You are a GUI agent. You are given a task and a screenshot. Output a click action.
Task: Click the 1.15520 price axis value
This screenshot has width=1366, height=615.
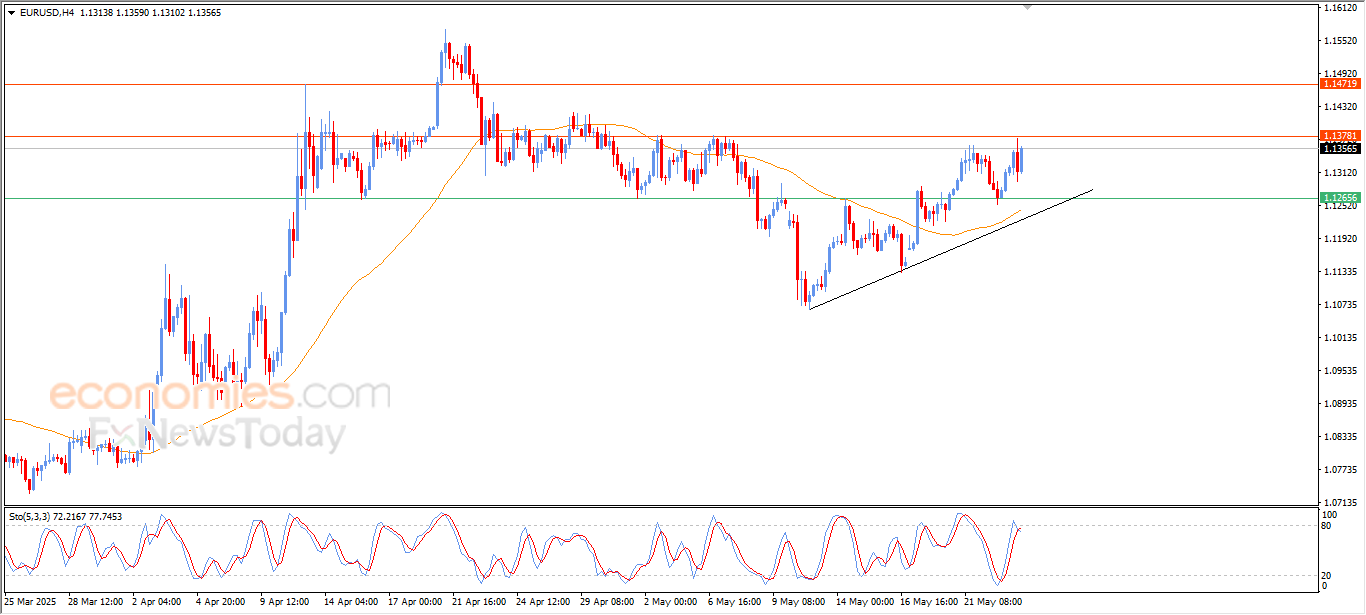click(x=1339, y=41)
